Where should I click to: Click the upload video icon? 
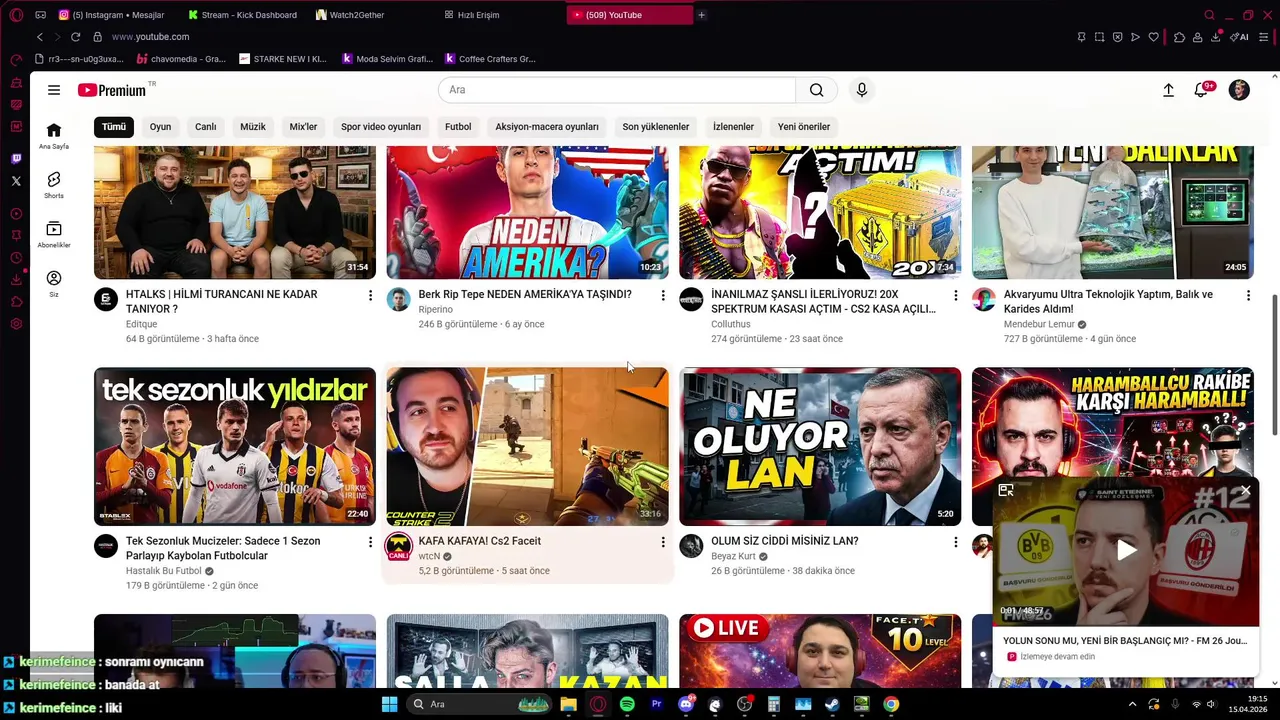pyautogui.click(x=1168, y=90)
